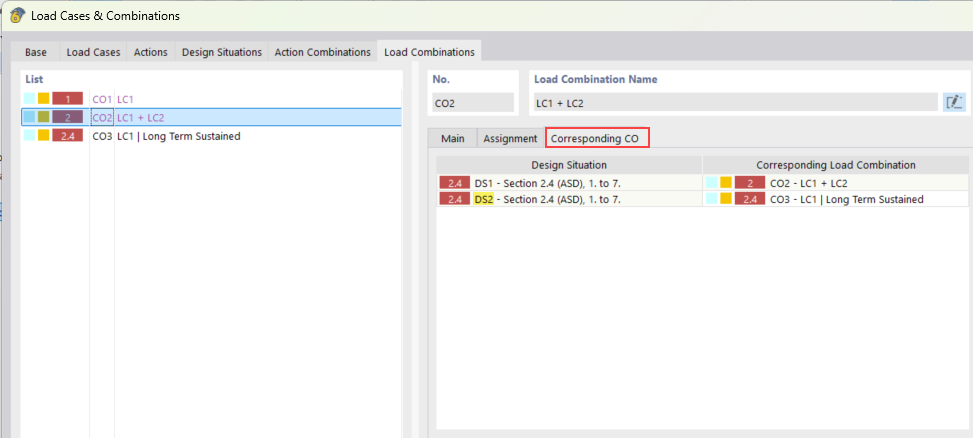Viewport: 973px width, 438px height.
Task: Click the '2' badge in CO2 list row
Action: click(68, 117)
